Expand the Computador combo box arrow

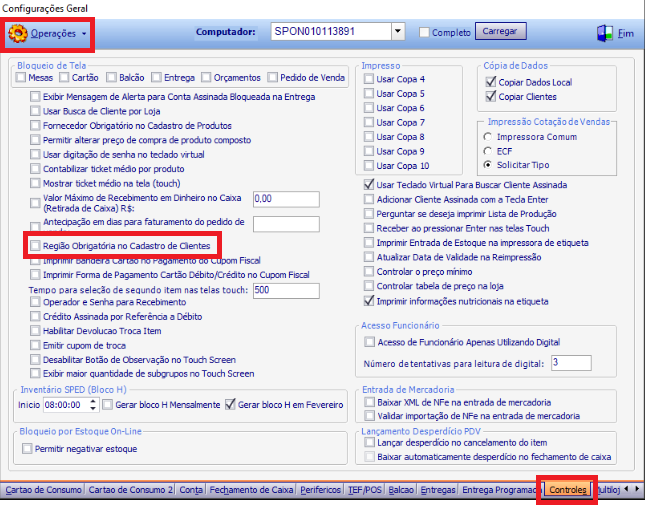pyautogui.click(x=398, y=31)
